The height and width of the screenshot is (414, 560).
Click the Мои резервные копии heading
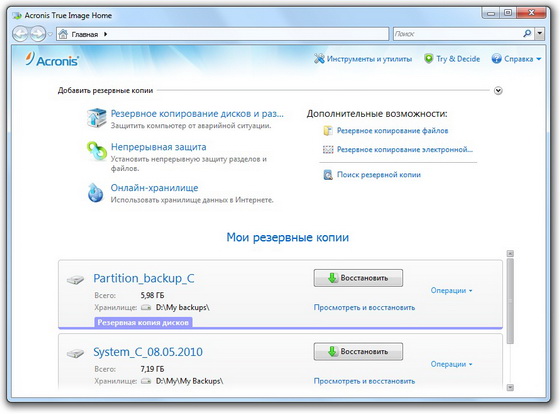pyautogui.click(x=288, y=237)
